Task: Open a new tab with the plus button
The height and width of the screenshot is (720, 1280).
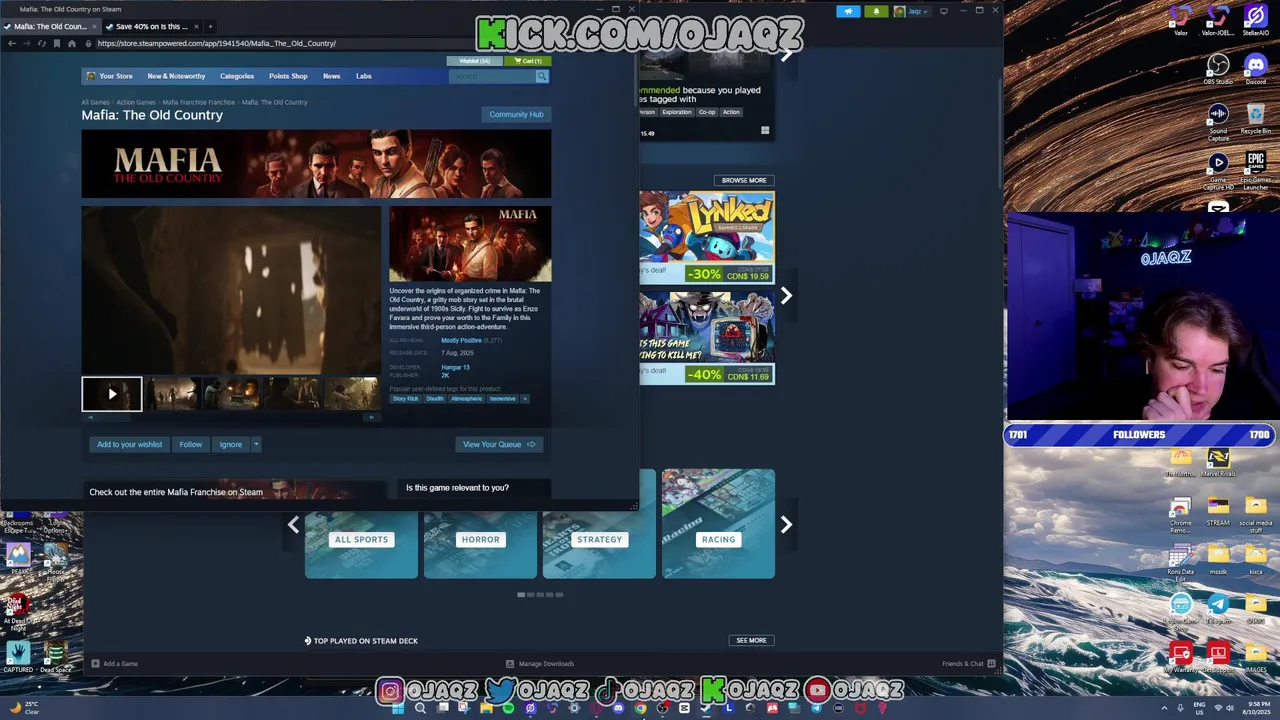Action: click(x=210, y=26)
